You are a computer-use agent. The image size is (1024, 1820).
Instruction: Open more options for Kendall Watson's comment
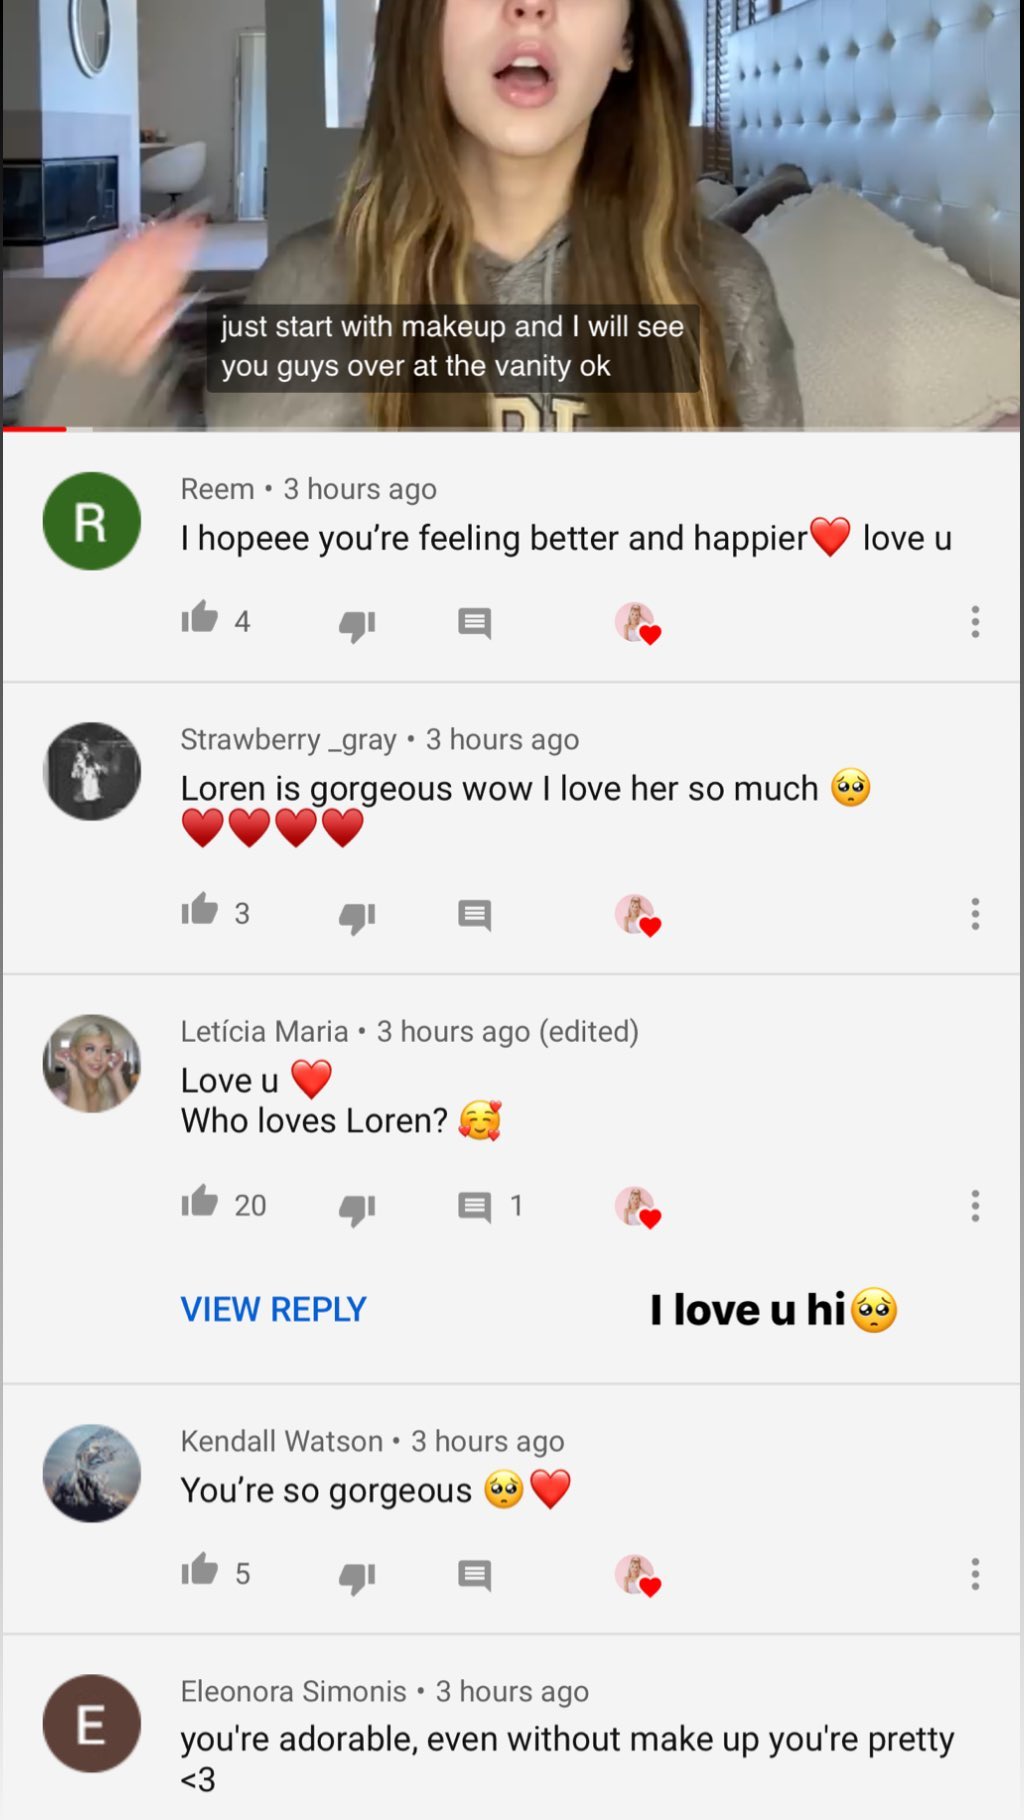[x=975, y=1574]
